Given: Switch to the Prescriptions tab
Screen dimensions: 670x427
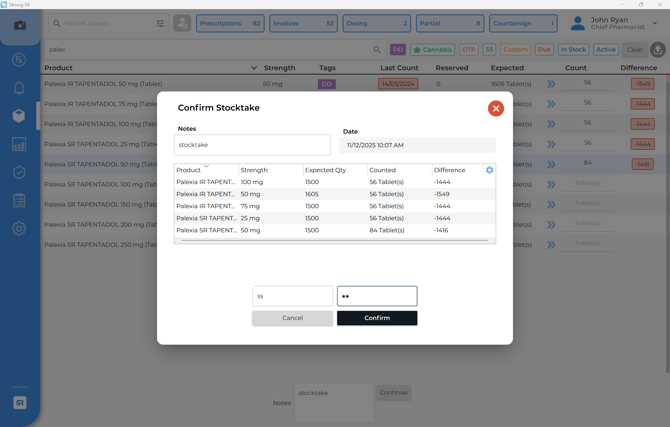Looking at the screenshot, I should (x=230, y=23).
